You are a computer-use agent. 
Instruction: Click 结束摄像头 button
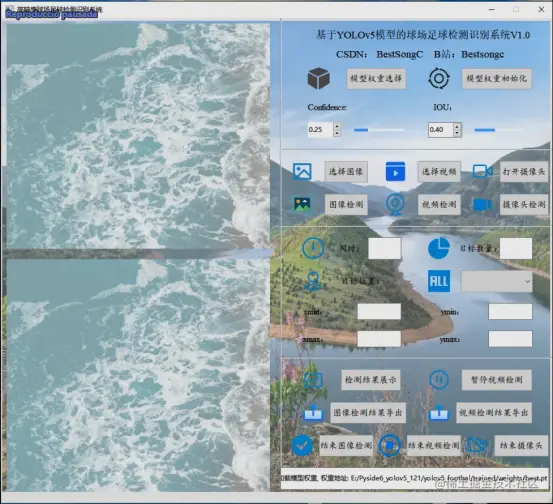(x=521, y=445)
